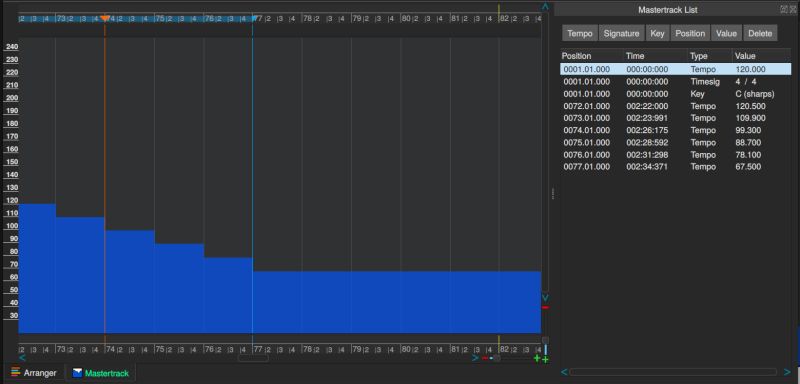Select the Tempo 109.900 row
The height and width of the screenshot is (384, 800).
[x=676, y=118]
